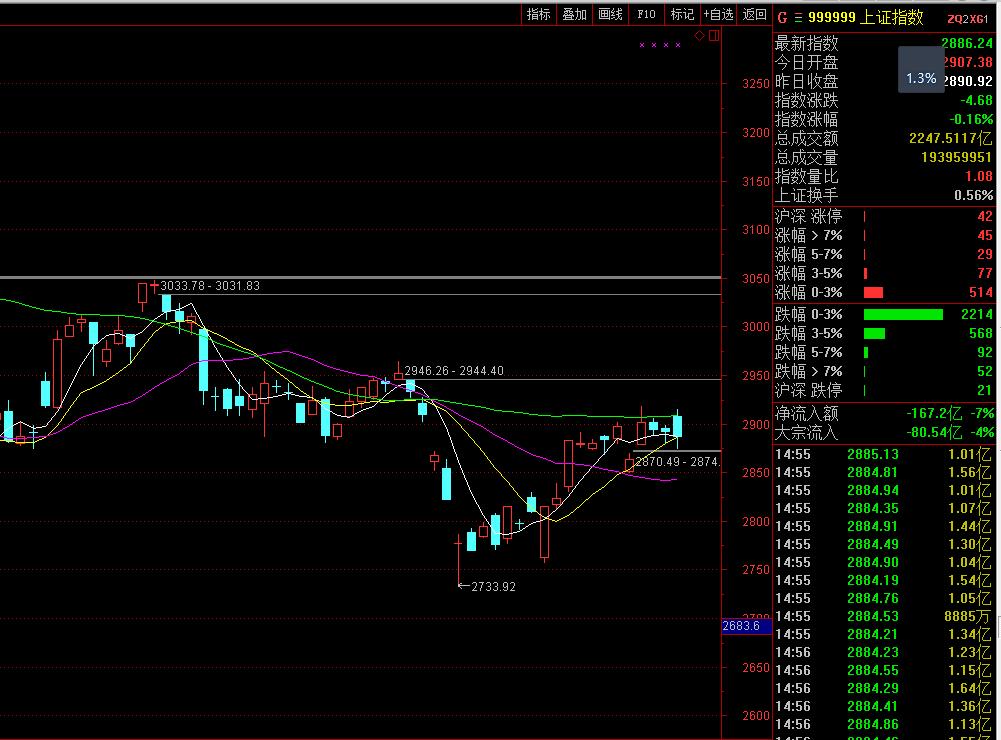Click the green three-line menu icon
The width and height of the screenshot is (1001, 740).
click(797, 17)
